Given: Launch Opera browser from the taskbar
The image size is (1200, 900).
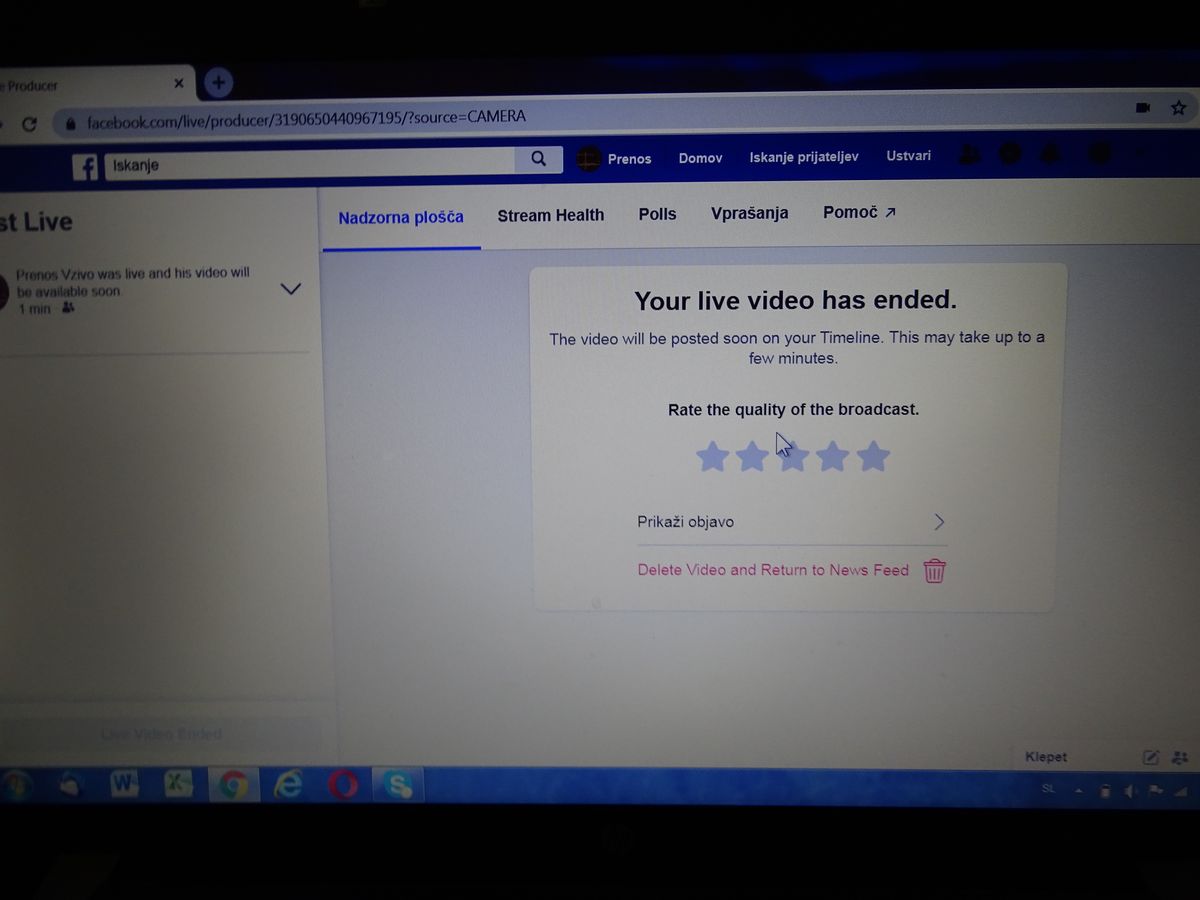Looking at the screenshot, I should click(x=343, y=786).
